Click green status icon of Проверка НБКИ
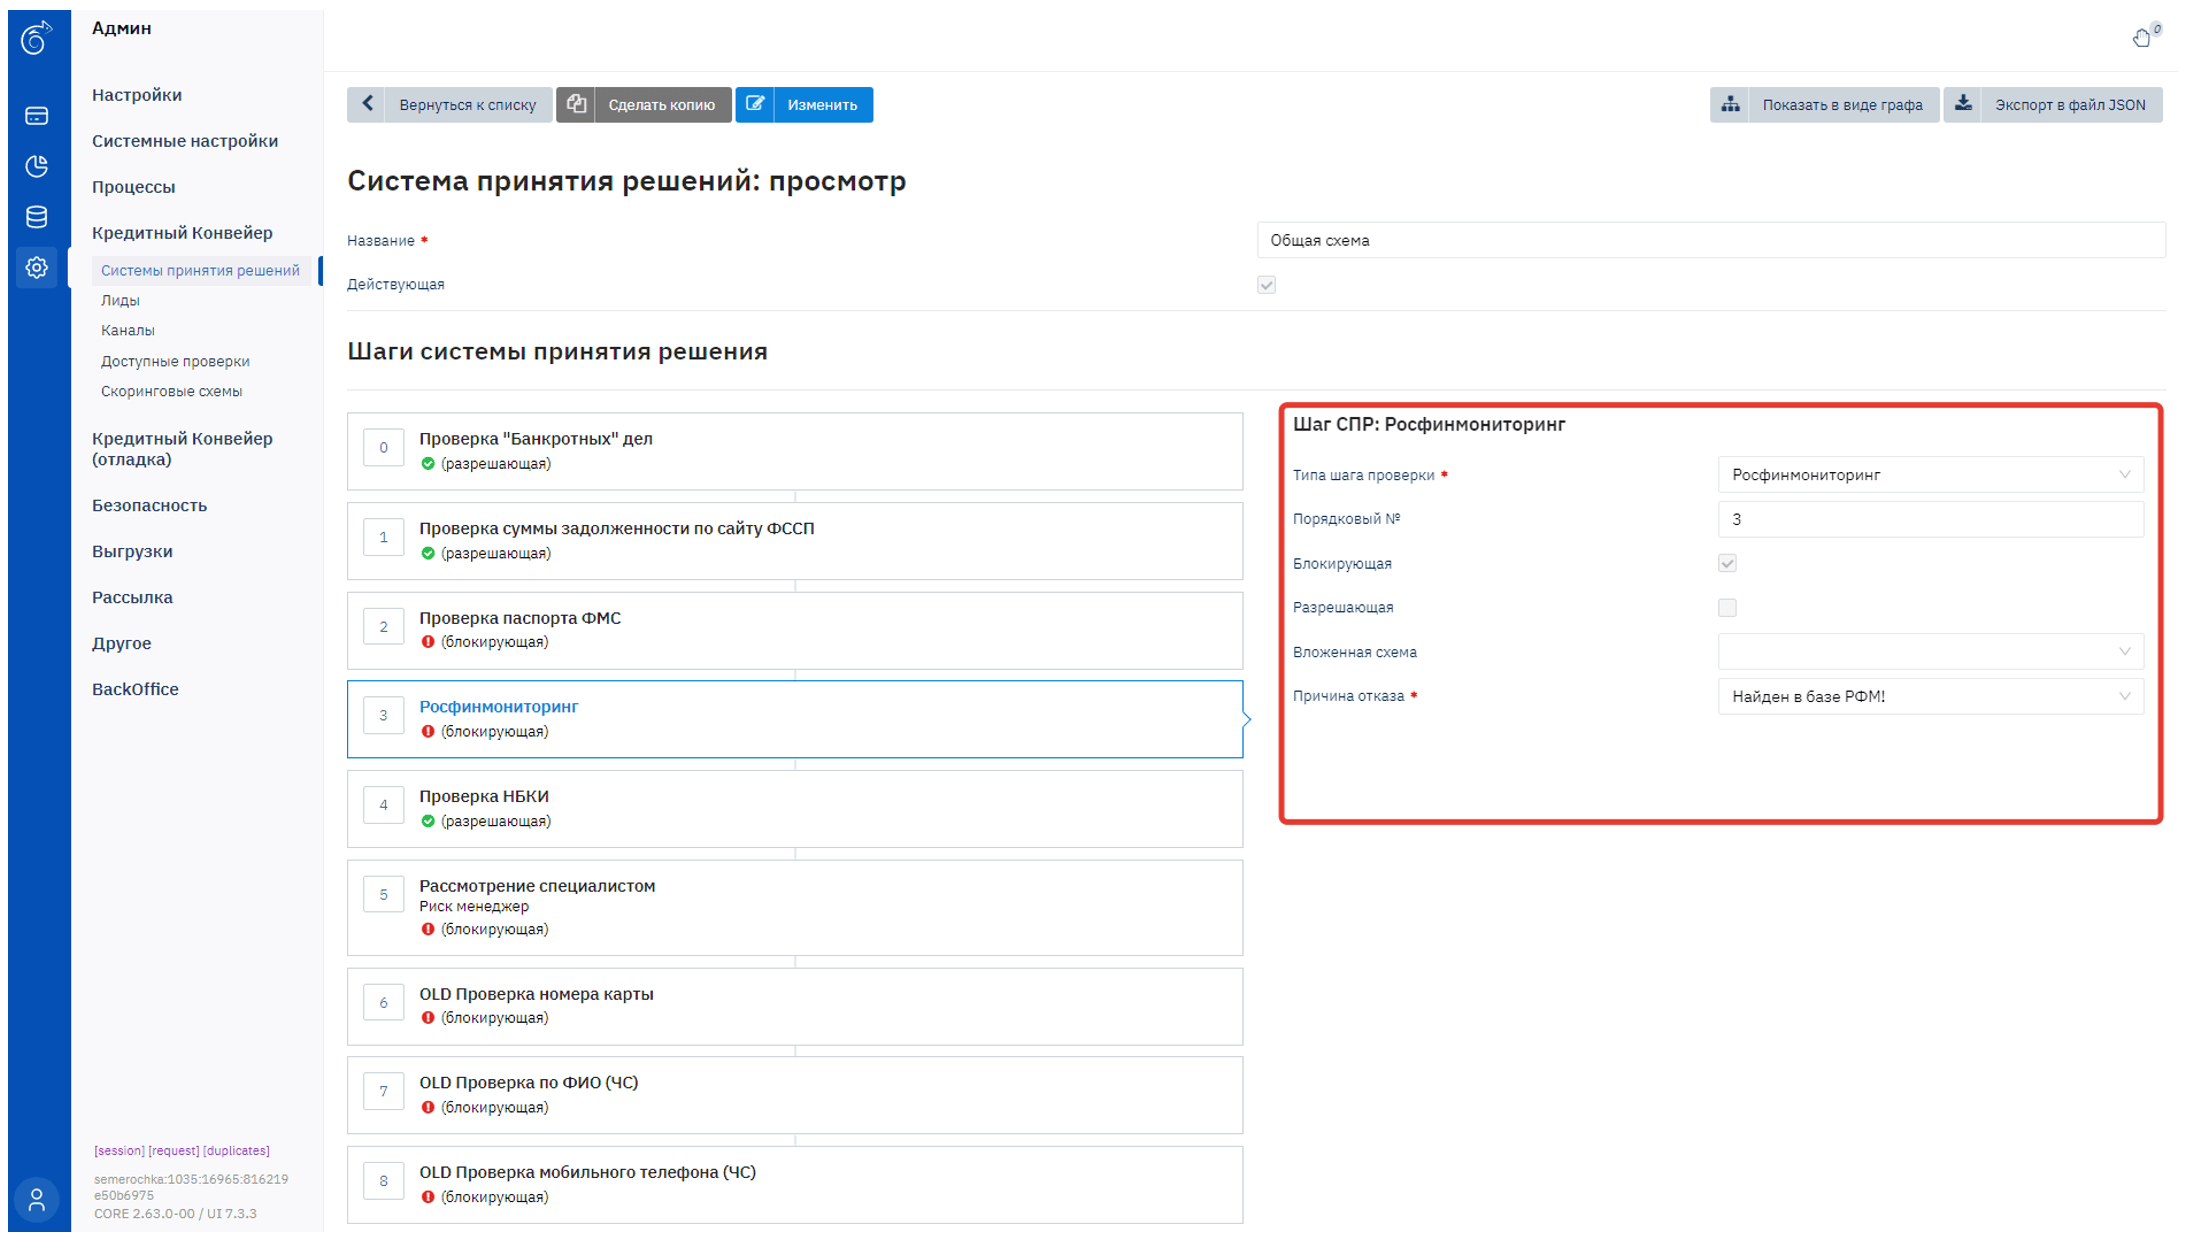 tap(428, 821)
